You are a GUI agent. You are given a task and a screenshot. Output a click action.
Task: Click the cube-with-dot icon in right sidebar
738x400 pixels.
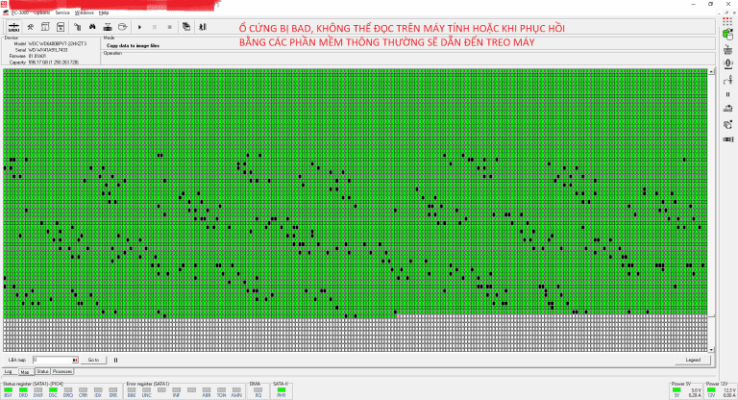click(728, 124)
